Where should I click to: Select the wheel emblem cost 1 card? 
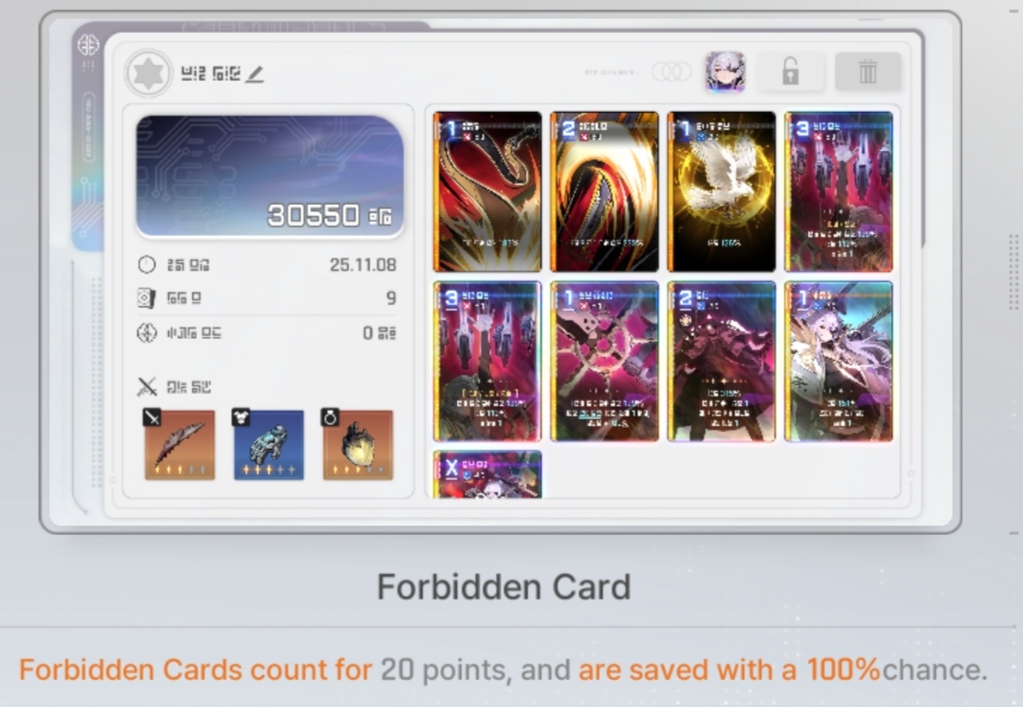click(x=604, y=362)
